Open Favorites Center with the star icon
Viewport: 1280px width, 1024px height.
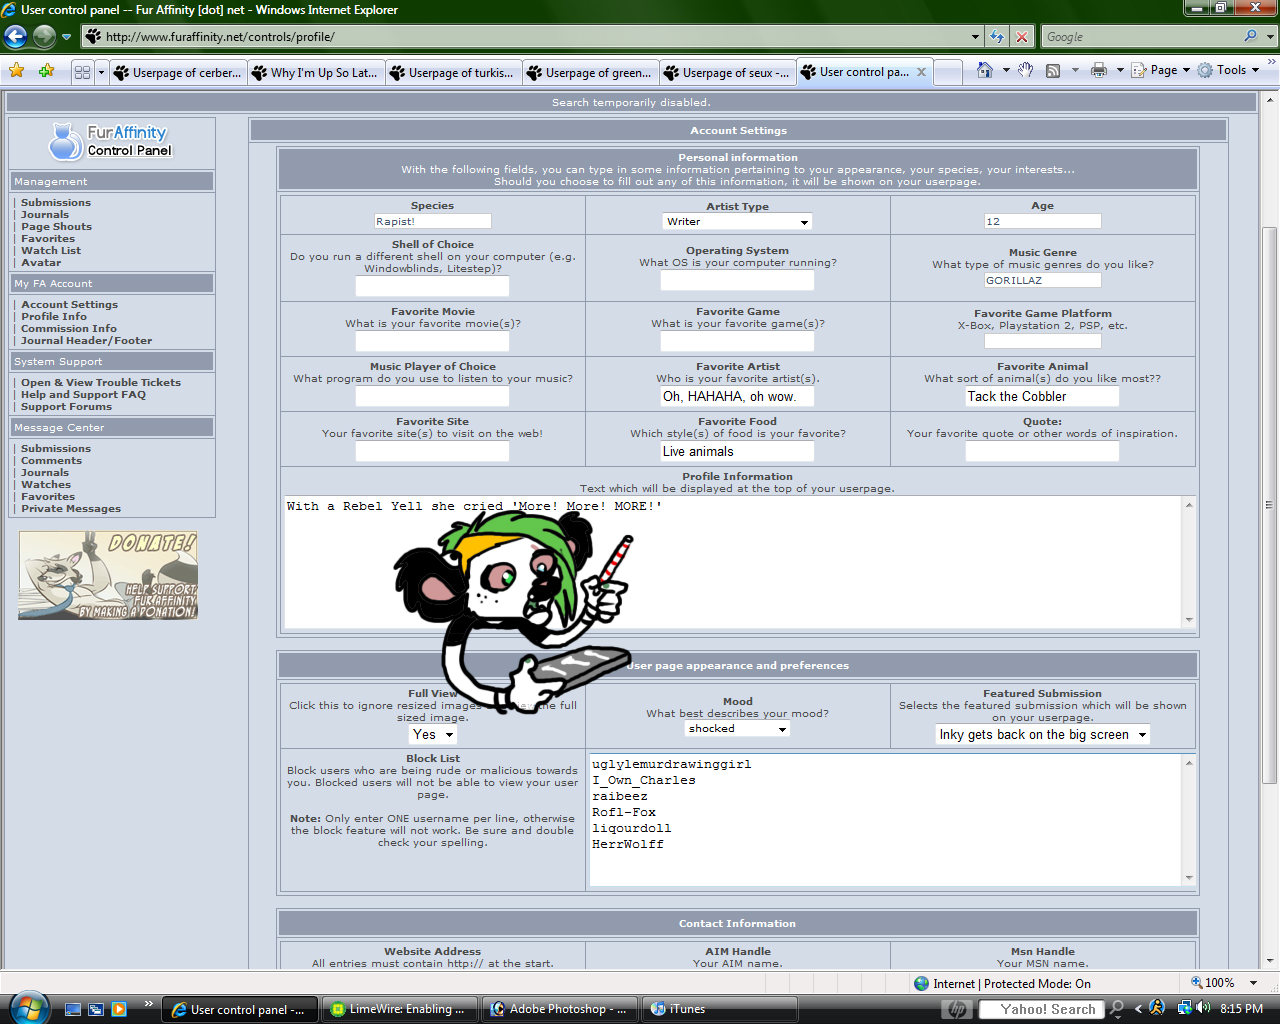pos(17,71)
